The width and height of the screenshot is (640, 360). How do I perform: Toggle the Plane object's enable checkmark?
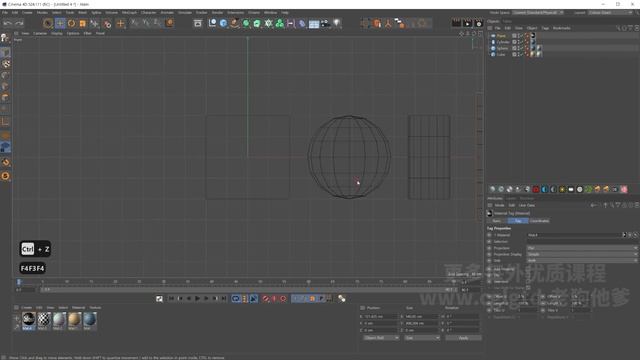(x=521, y=36)
